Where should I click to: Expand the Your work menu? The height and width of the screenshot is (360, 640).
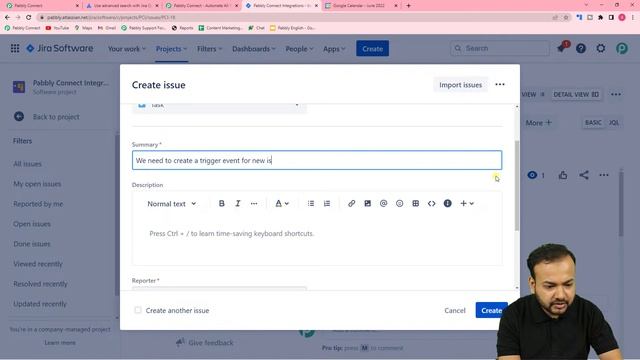pyautogui.click(x=127, y=49)
